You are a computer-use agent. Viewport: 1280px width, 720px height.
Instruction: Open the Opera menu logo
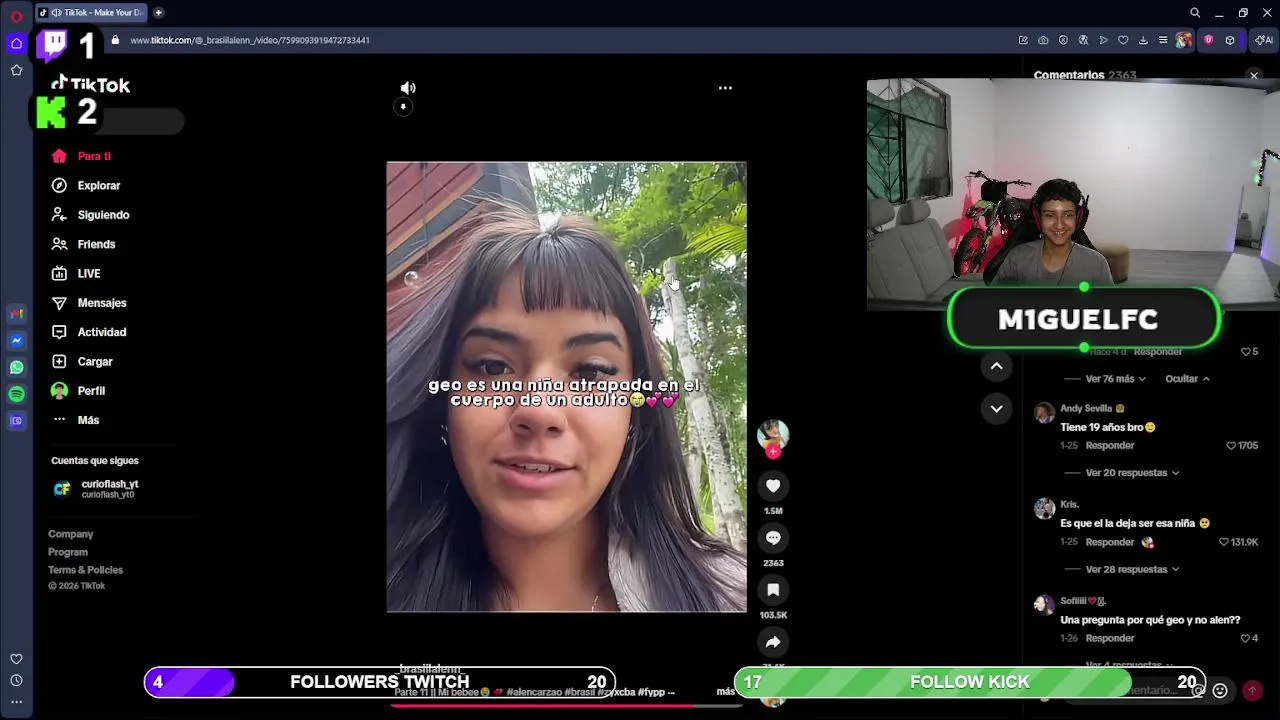(16, 14)
